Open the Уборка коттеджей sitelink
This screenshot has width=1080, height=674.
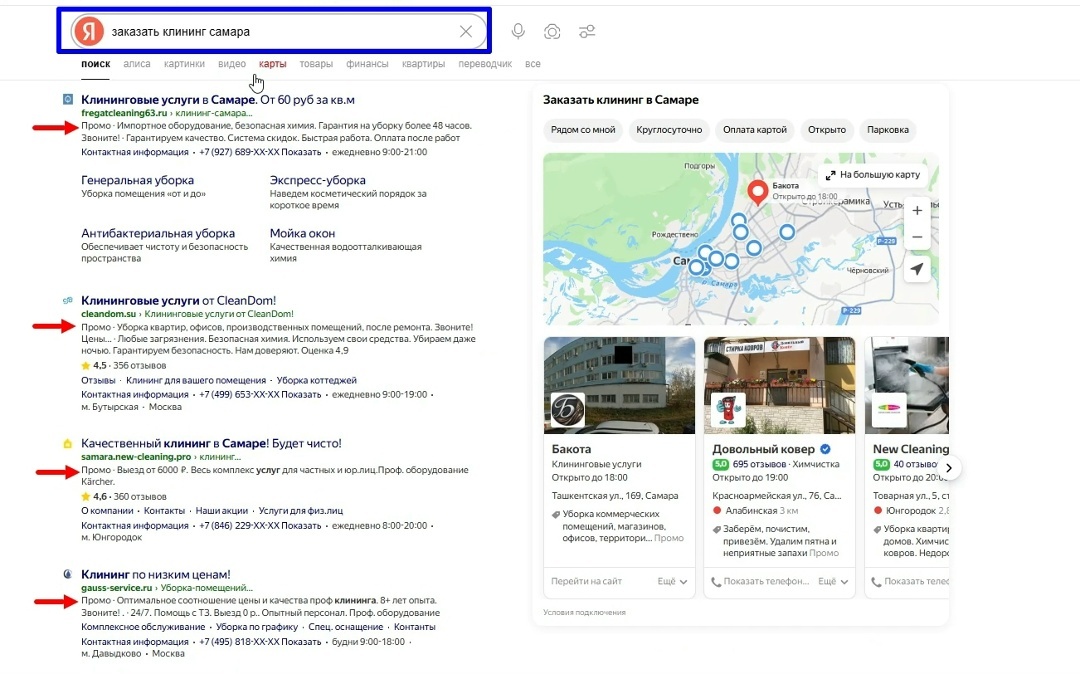316,380
